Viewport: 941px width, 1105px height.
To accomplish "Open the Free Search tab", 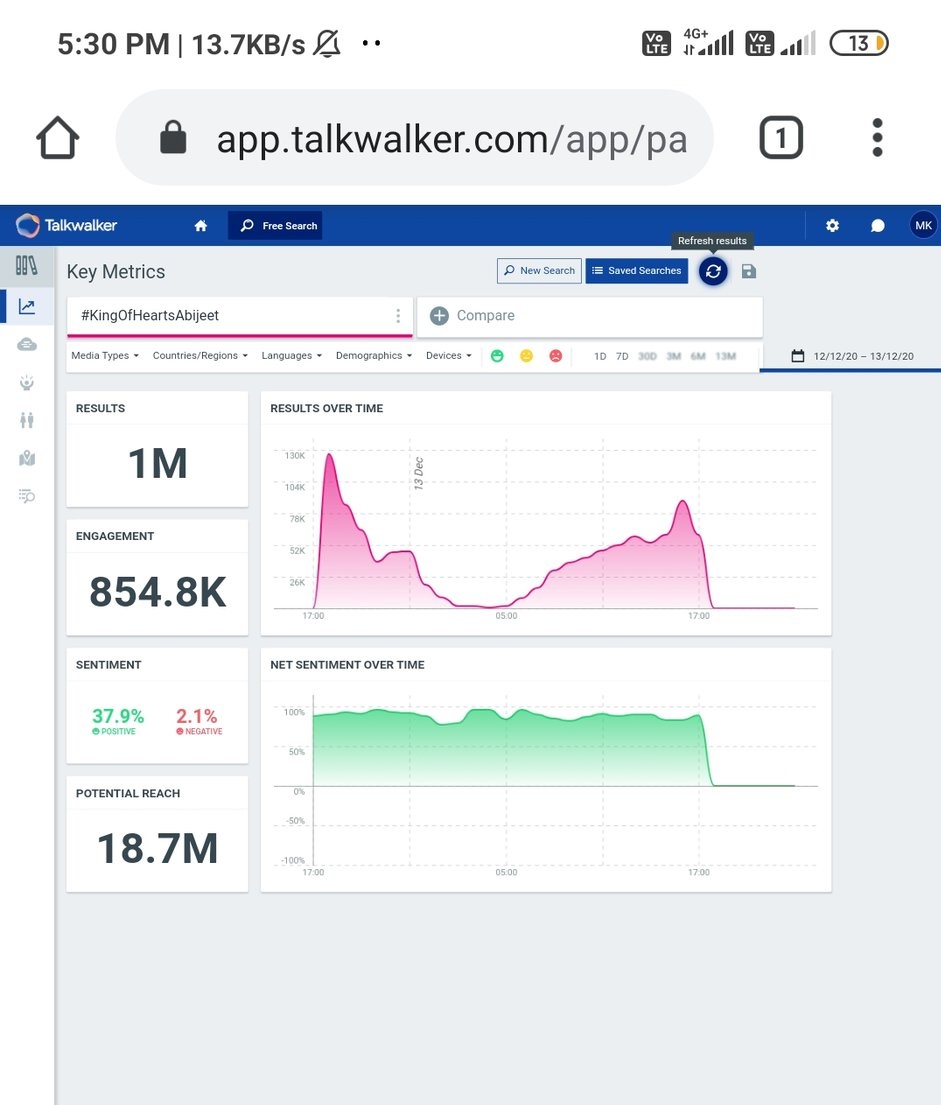I will [x=275, y=226].
